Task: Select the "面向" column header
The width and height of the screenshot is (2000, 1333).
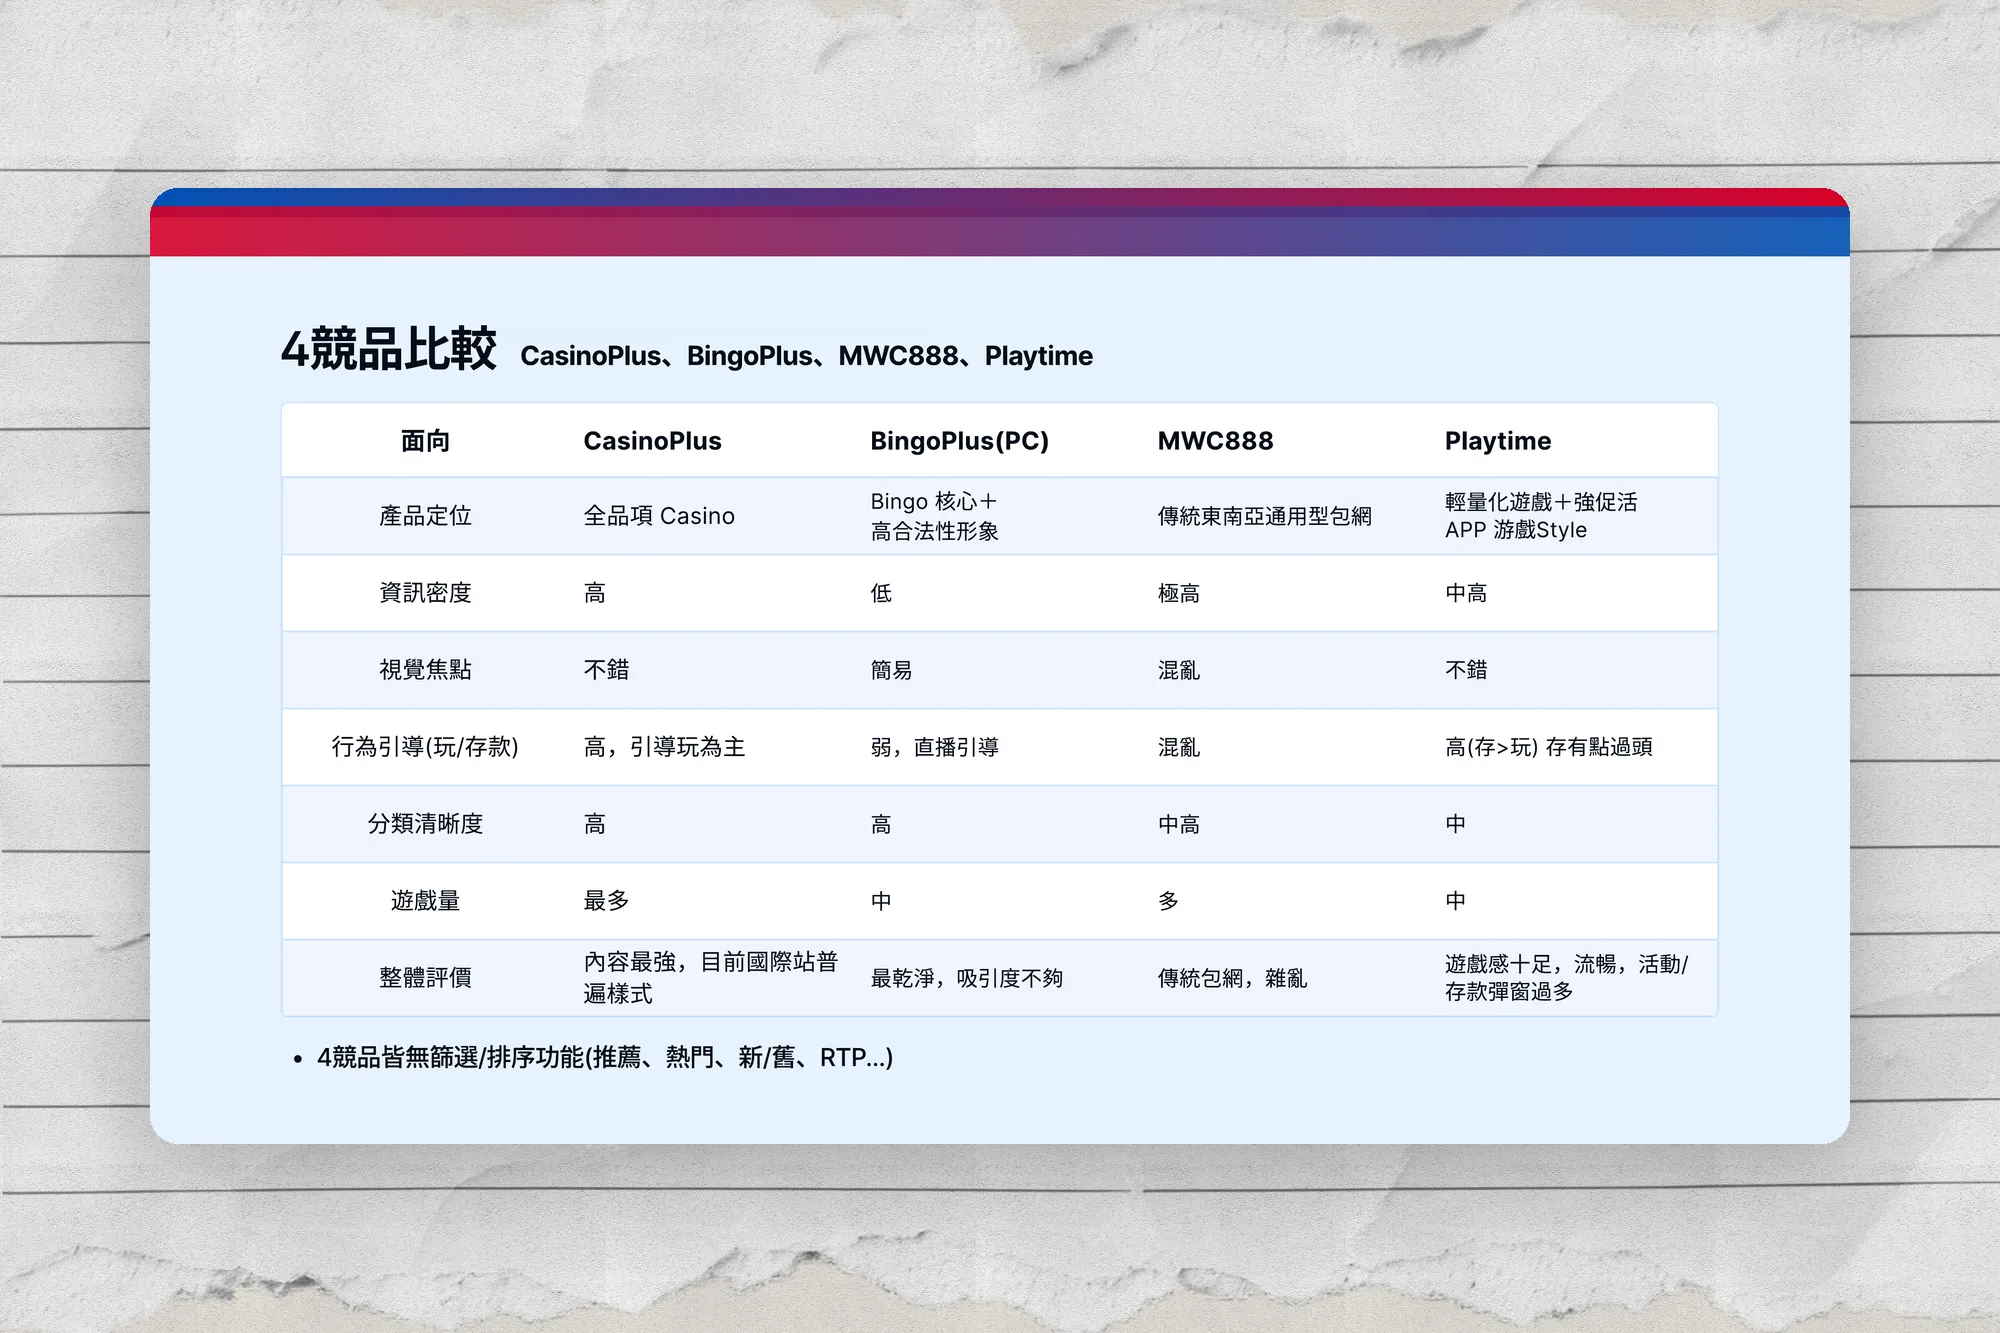Action: coord(425,441)
